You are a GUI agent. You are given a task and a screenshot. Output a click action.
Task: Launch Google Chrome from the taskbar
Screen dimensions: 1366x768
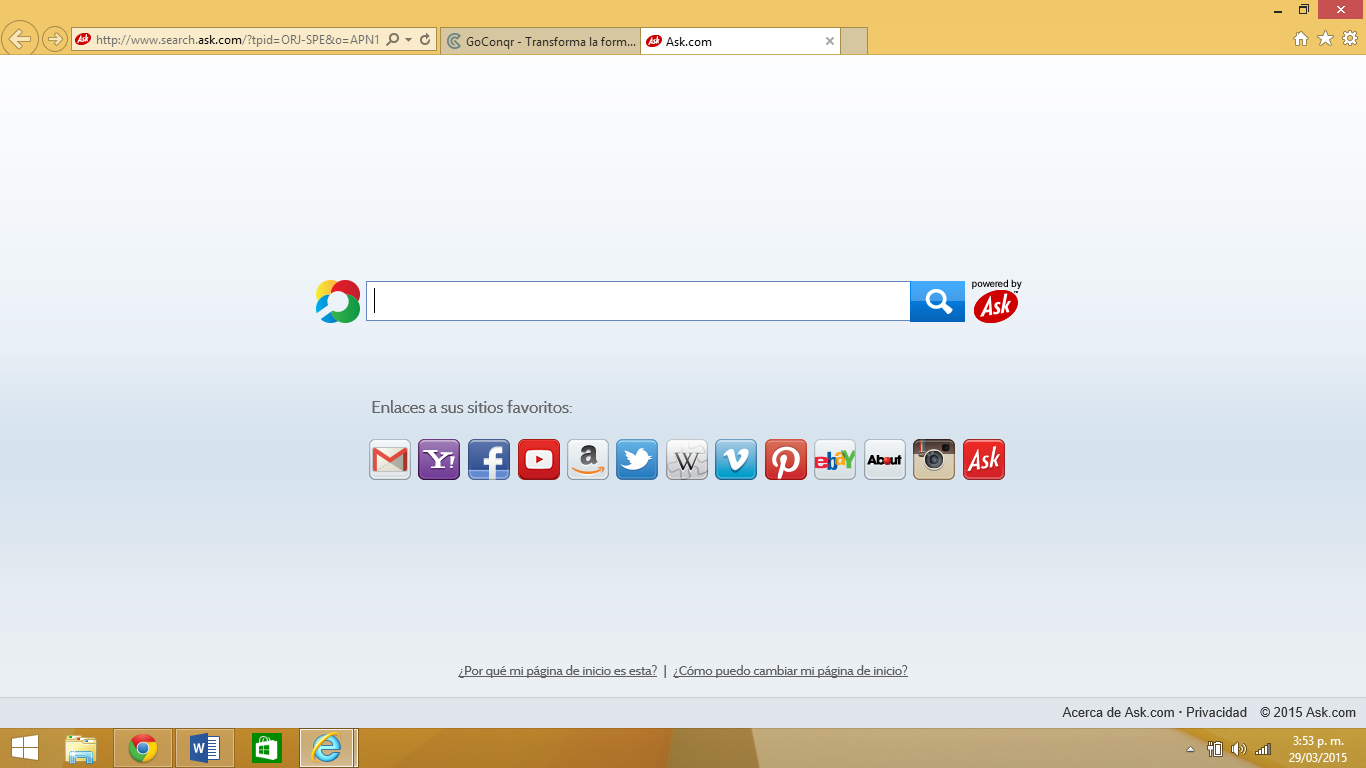pyautogui.click(x=143, y=748)
